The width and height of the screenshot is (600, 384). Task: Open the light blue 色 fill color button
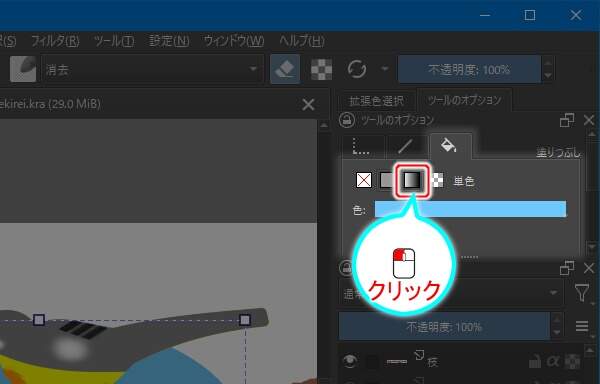coord(470,209)
